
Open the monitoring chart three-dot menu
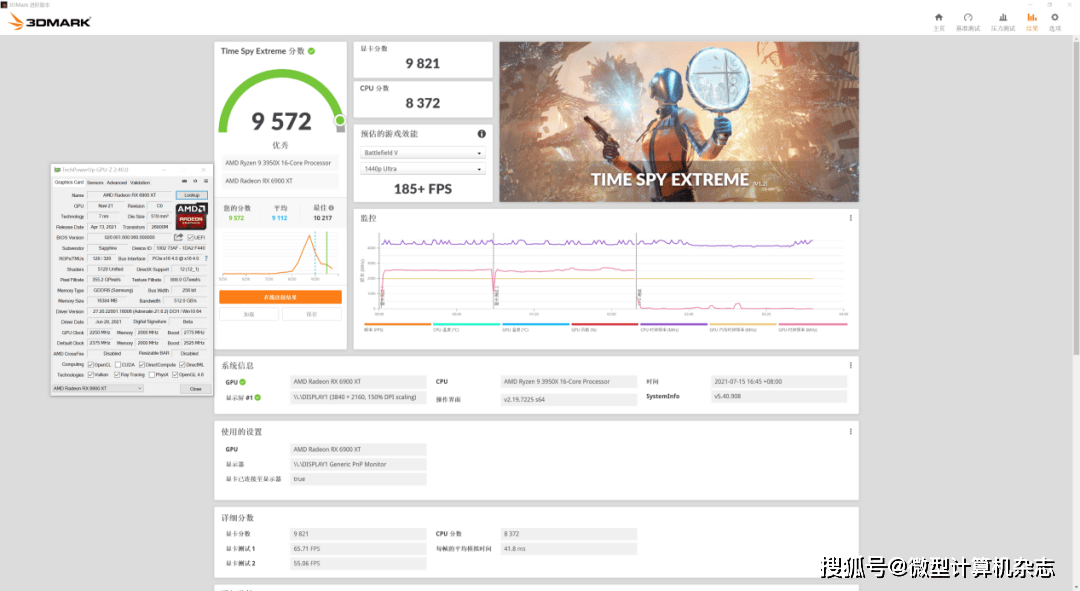tap(851, 218)
